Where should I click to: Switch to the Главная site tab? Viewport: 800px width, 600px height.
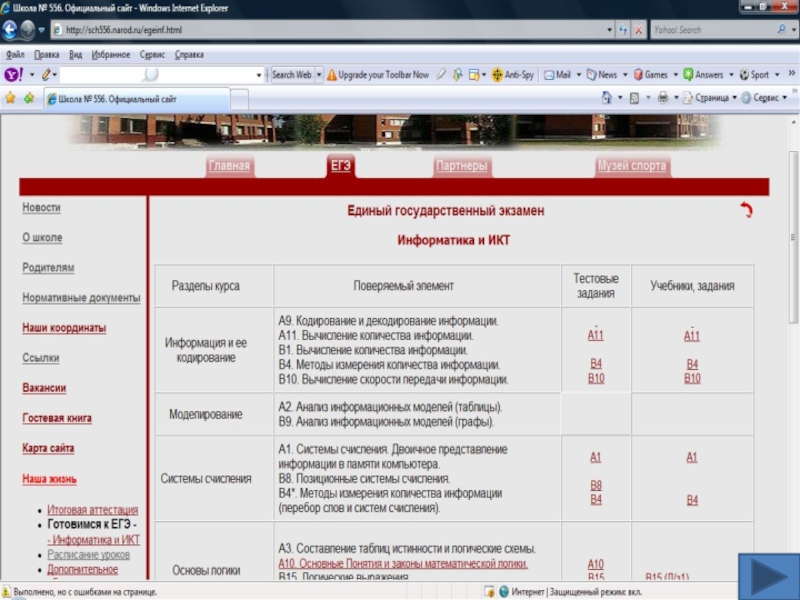pos(229,166)
